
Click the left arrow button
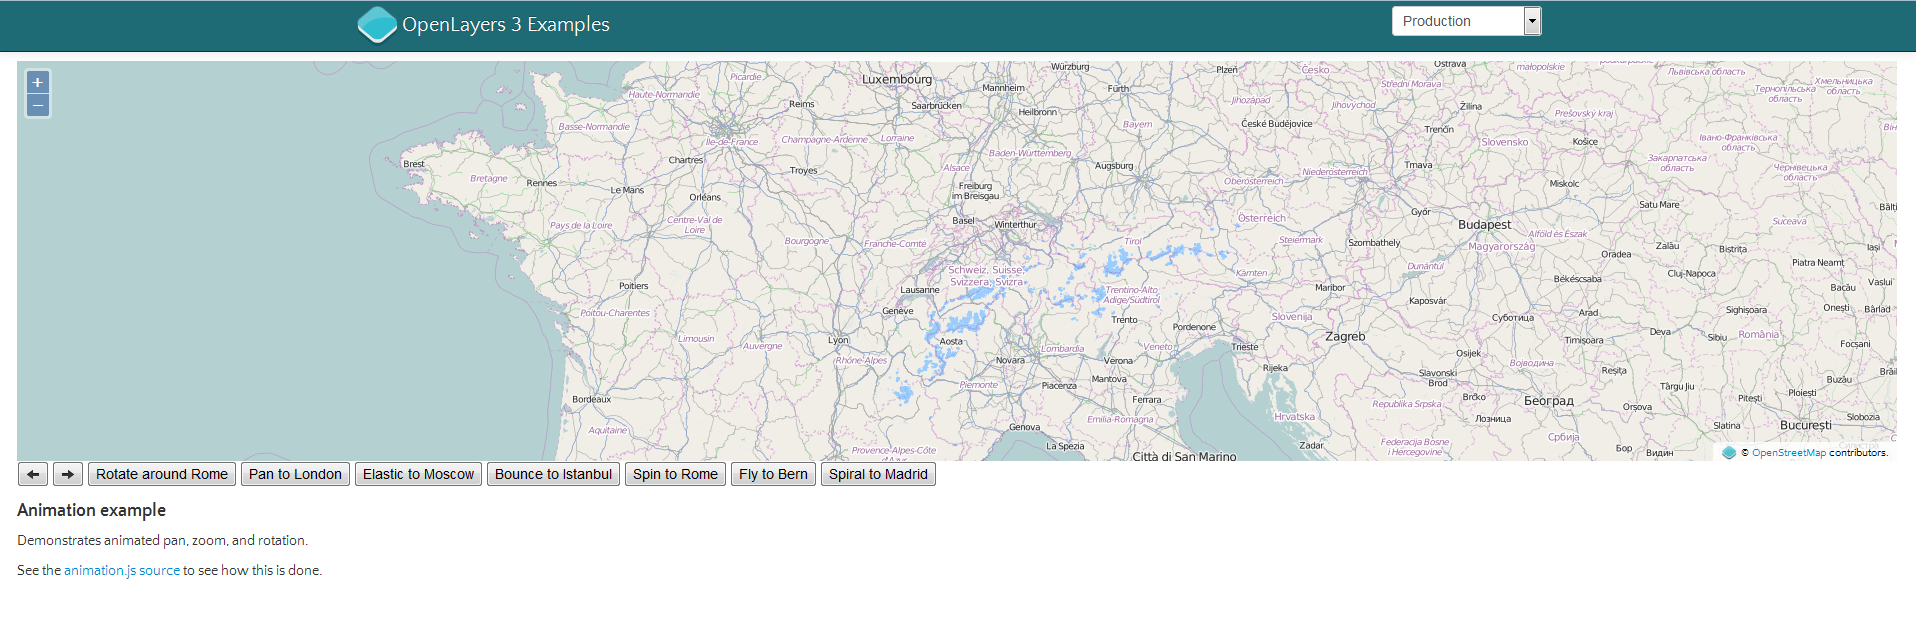point(33,474)
